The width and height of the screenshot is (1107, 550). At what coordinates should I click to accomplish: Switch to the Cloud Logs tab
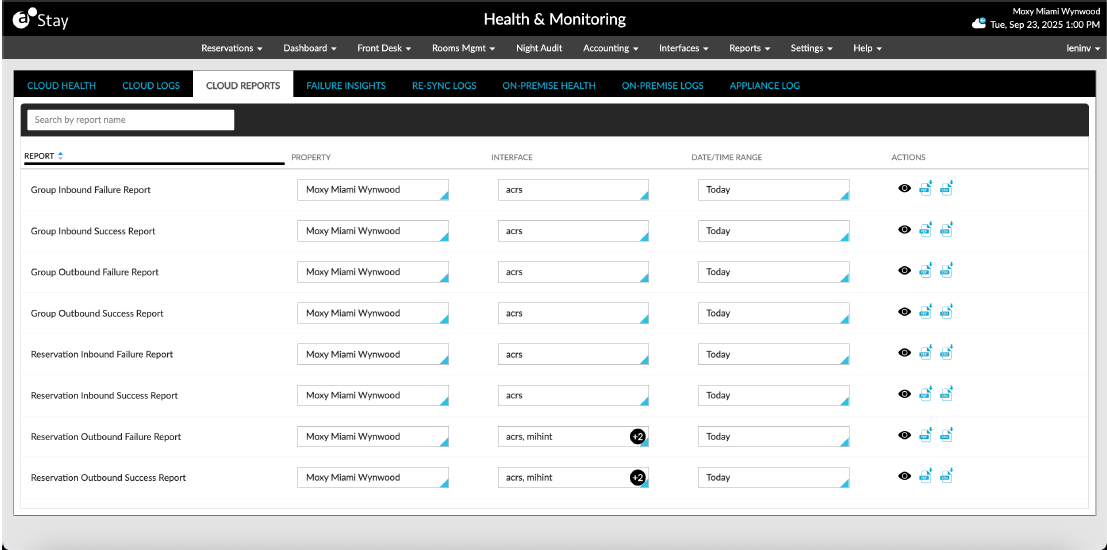point(151,86)
